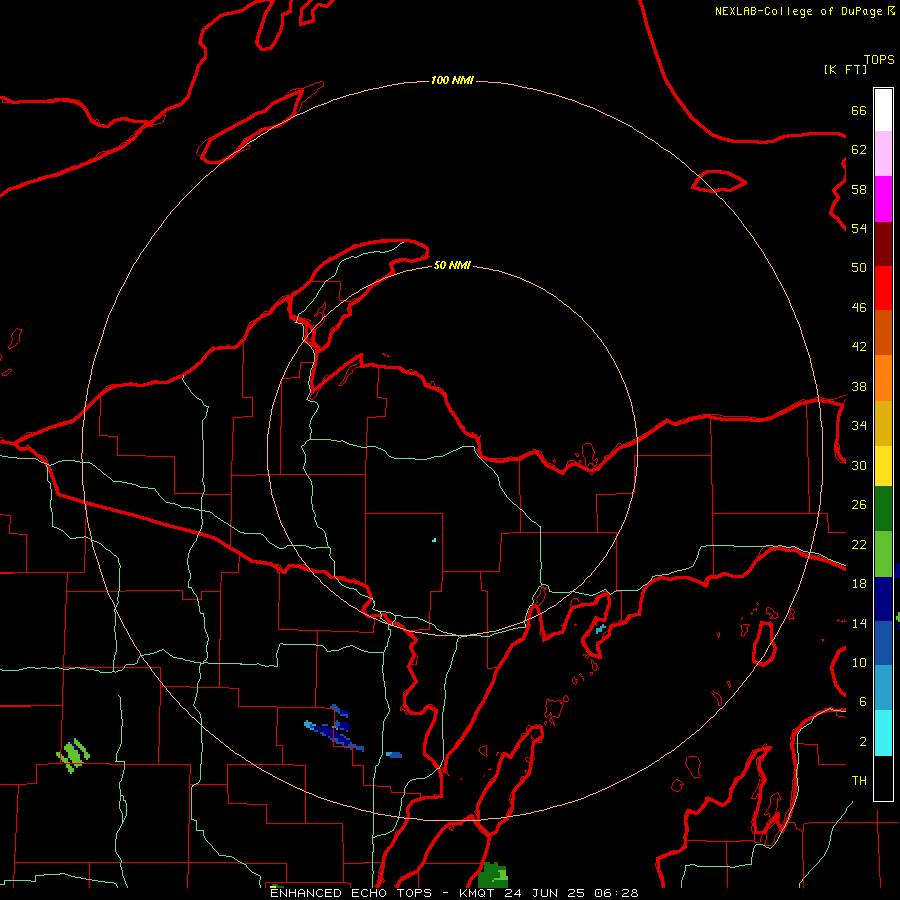The image size is (900, 900).
Task: Click the [K FT] units label
Action: [x=845, y=69]
